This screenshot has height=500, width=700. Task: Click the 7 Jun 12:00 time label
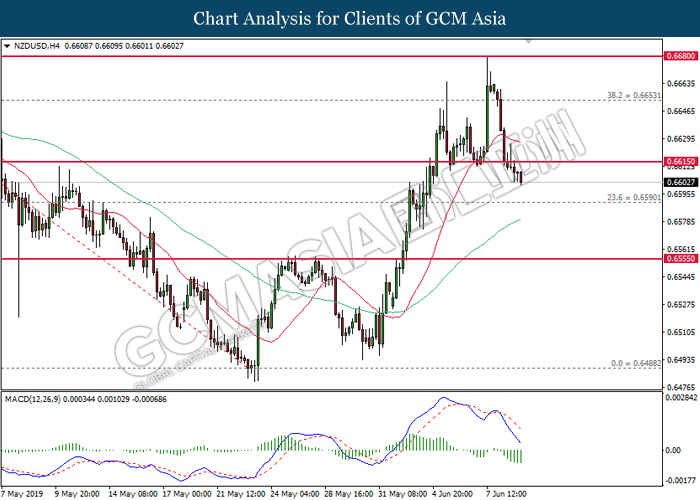pos(506,494)
